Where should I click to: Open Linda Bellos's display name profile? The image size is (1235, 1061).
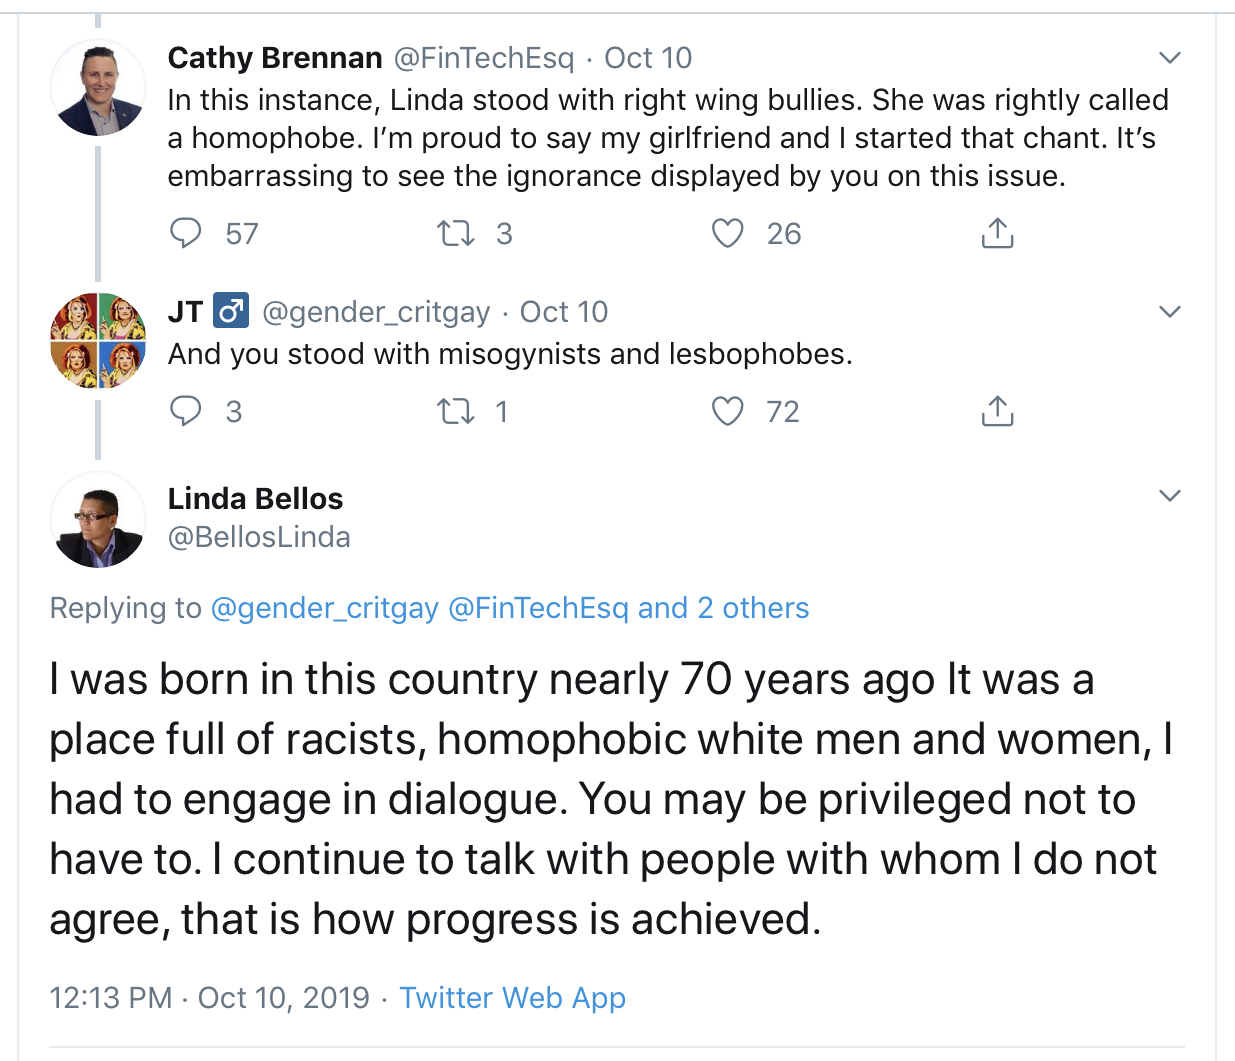coord(255,498)
